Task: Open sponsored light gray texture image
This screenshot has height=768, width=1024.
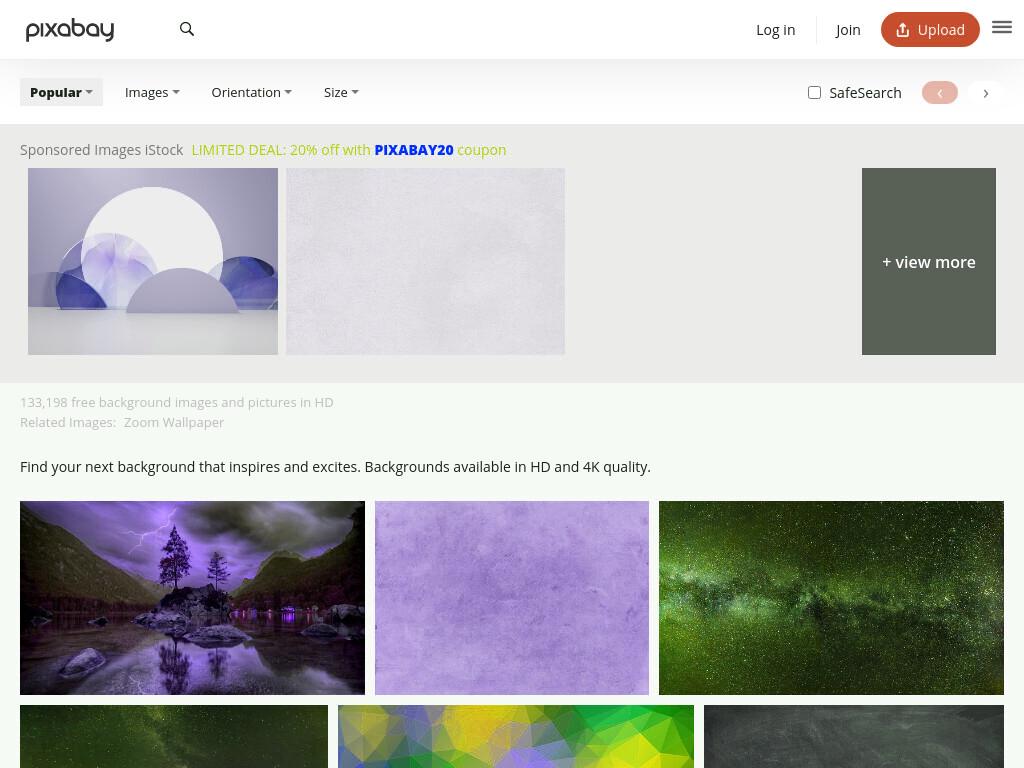Action: 425,261
